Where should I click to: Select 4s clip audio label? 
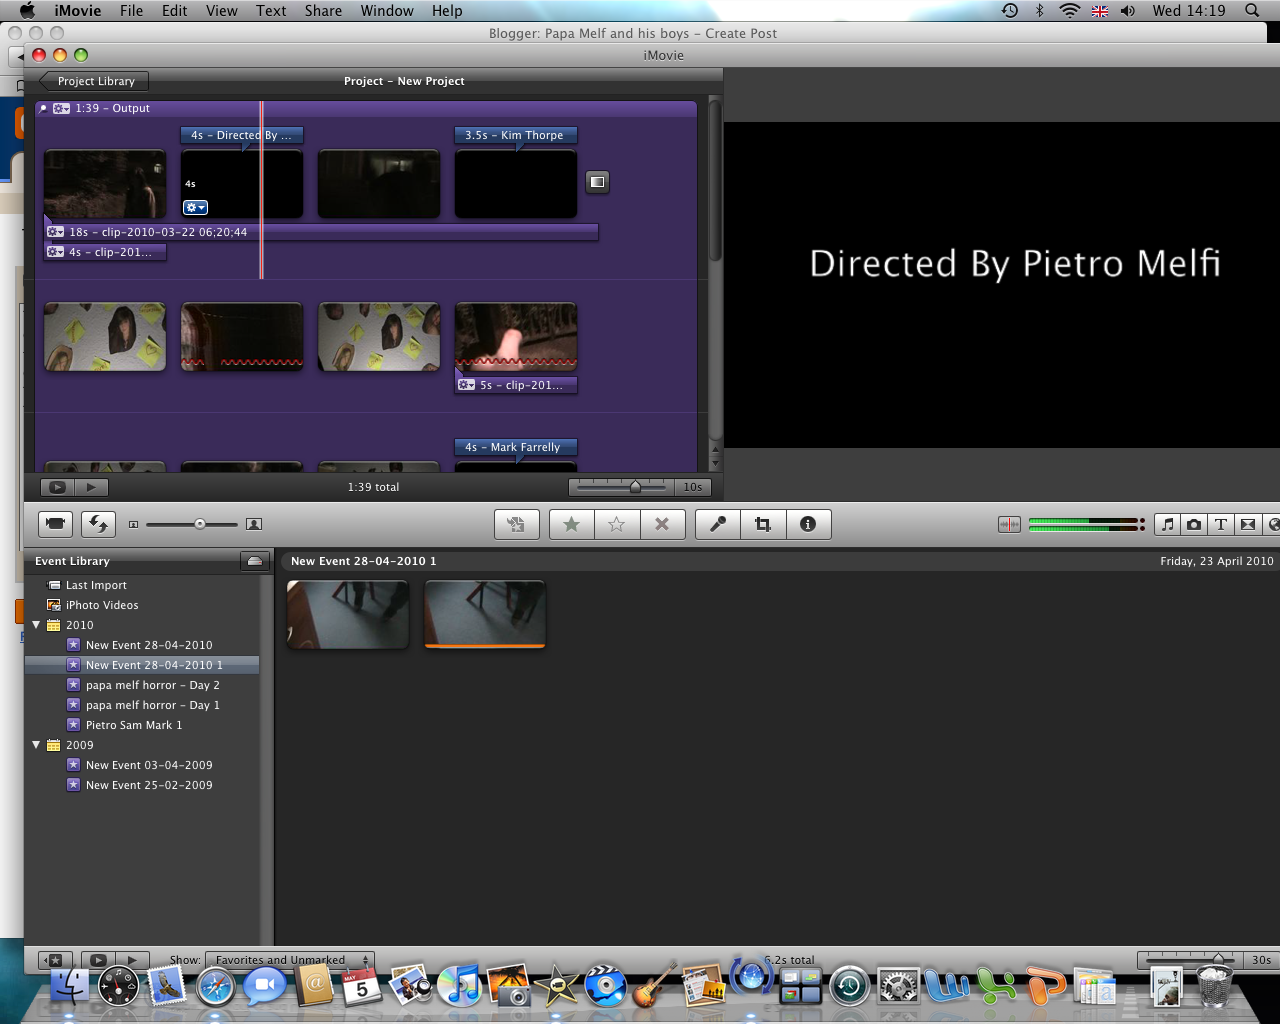(x=105, y=252)
